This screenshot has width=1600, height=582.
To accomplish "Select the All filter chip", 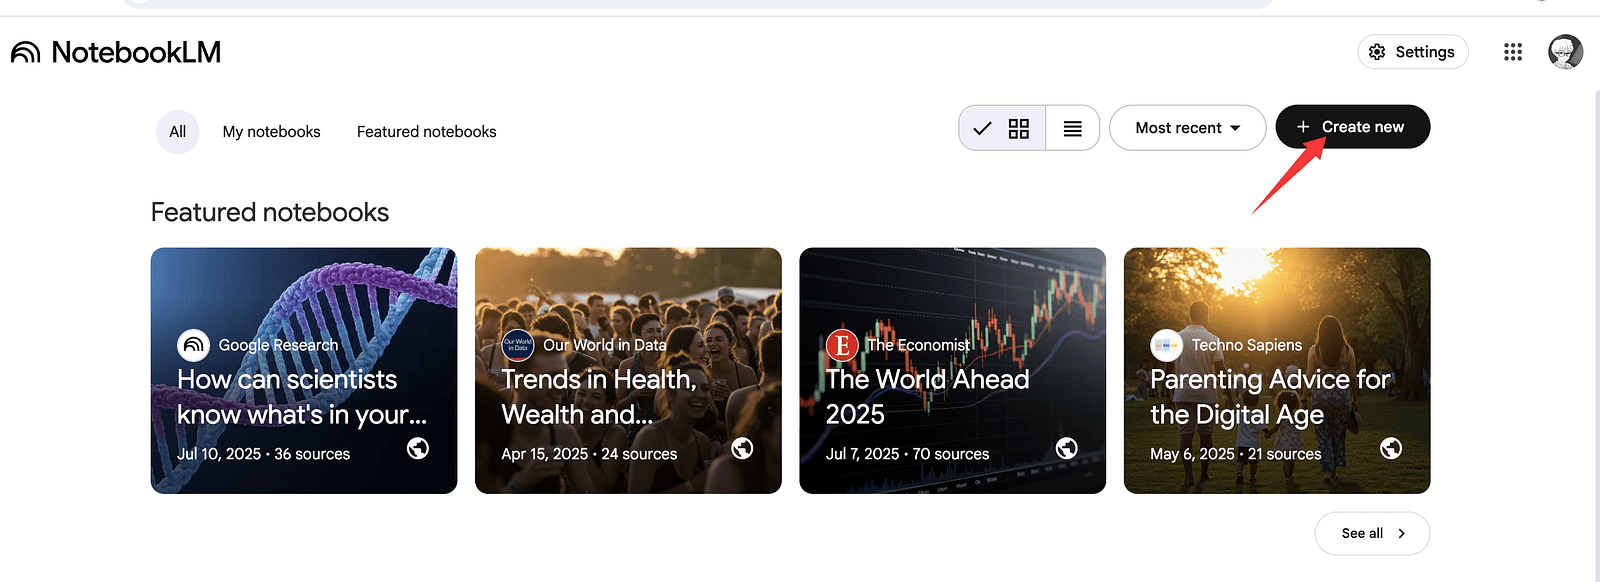I will pyautogui.click(x=177, y=132).
